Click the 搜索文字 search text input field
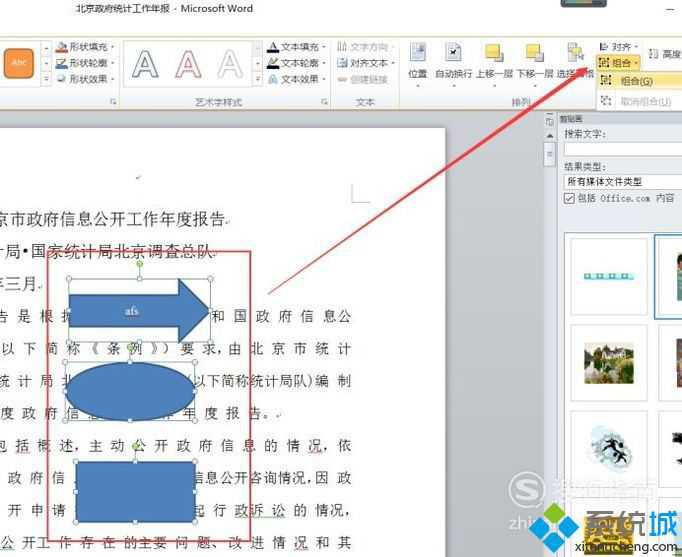682x557 pixels. click(x=623, y=150)
